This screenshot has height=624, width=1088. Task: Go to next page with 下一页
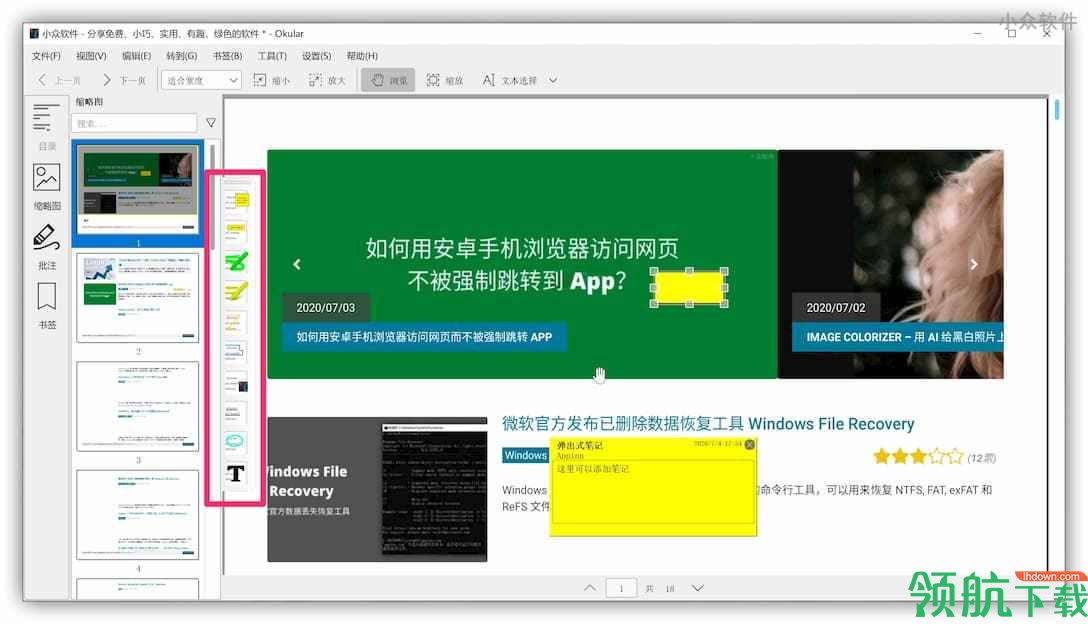tap(124, 81)
